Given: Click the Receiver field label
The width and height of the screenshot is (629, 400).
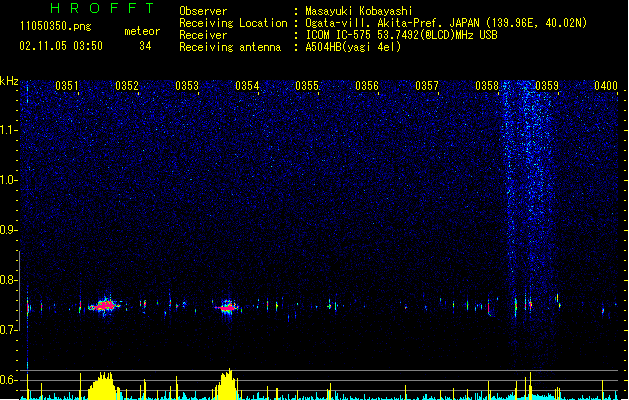Looking at the screenshot, I should 203,35.
